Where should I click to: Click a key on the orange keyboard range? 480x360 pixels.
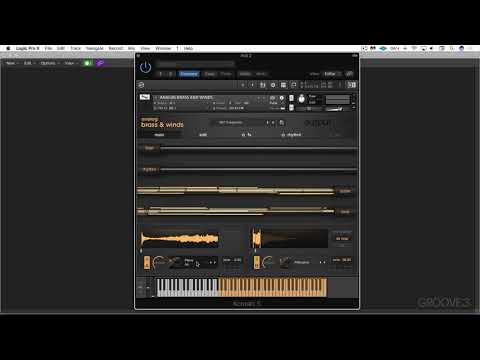272,287
